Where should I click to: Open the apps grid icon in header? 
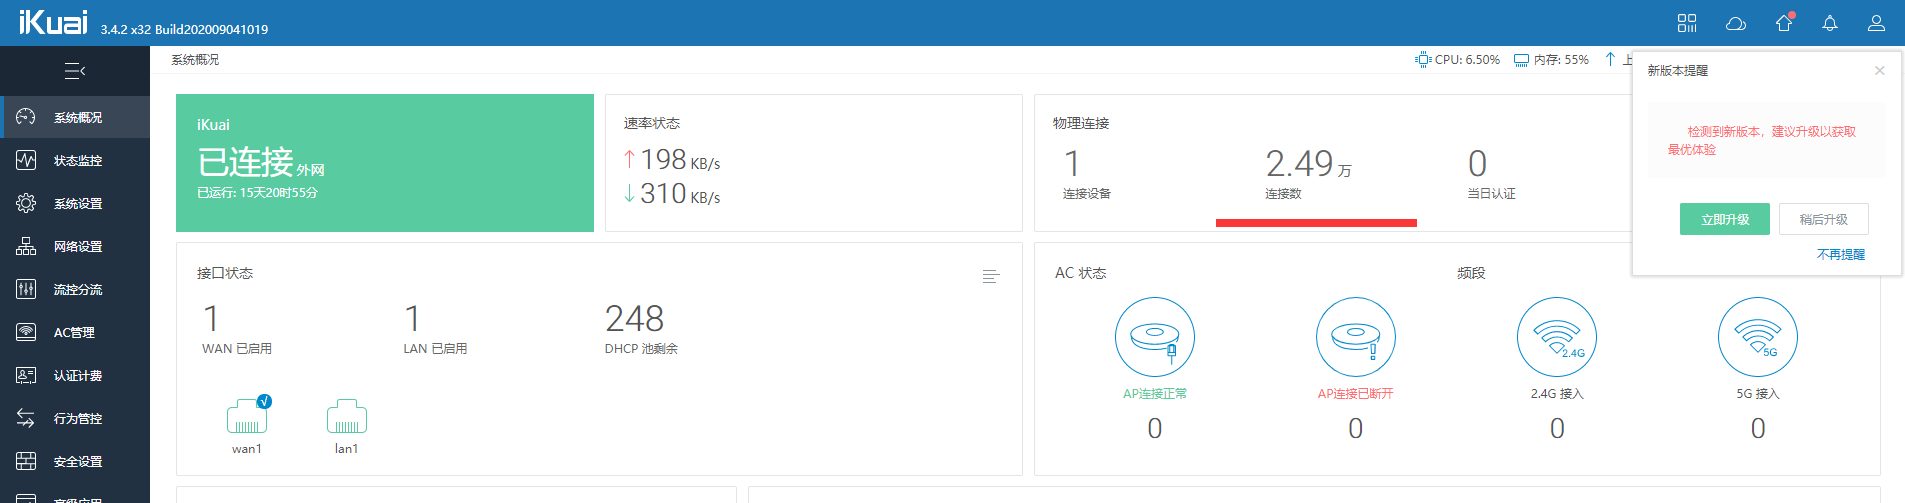tap(1687, 23)
